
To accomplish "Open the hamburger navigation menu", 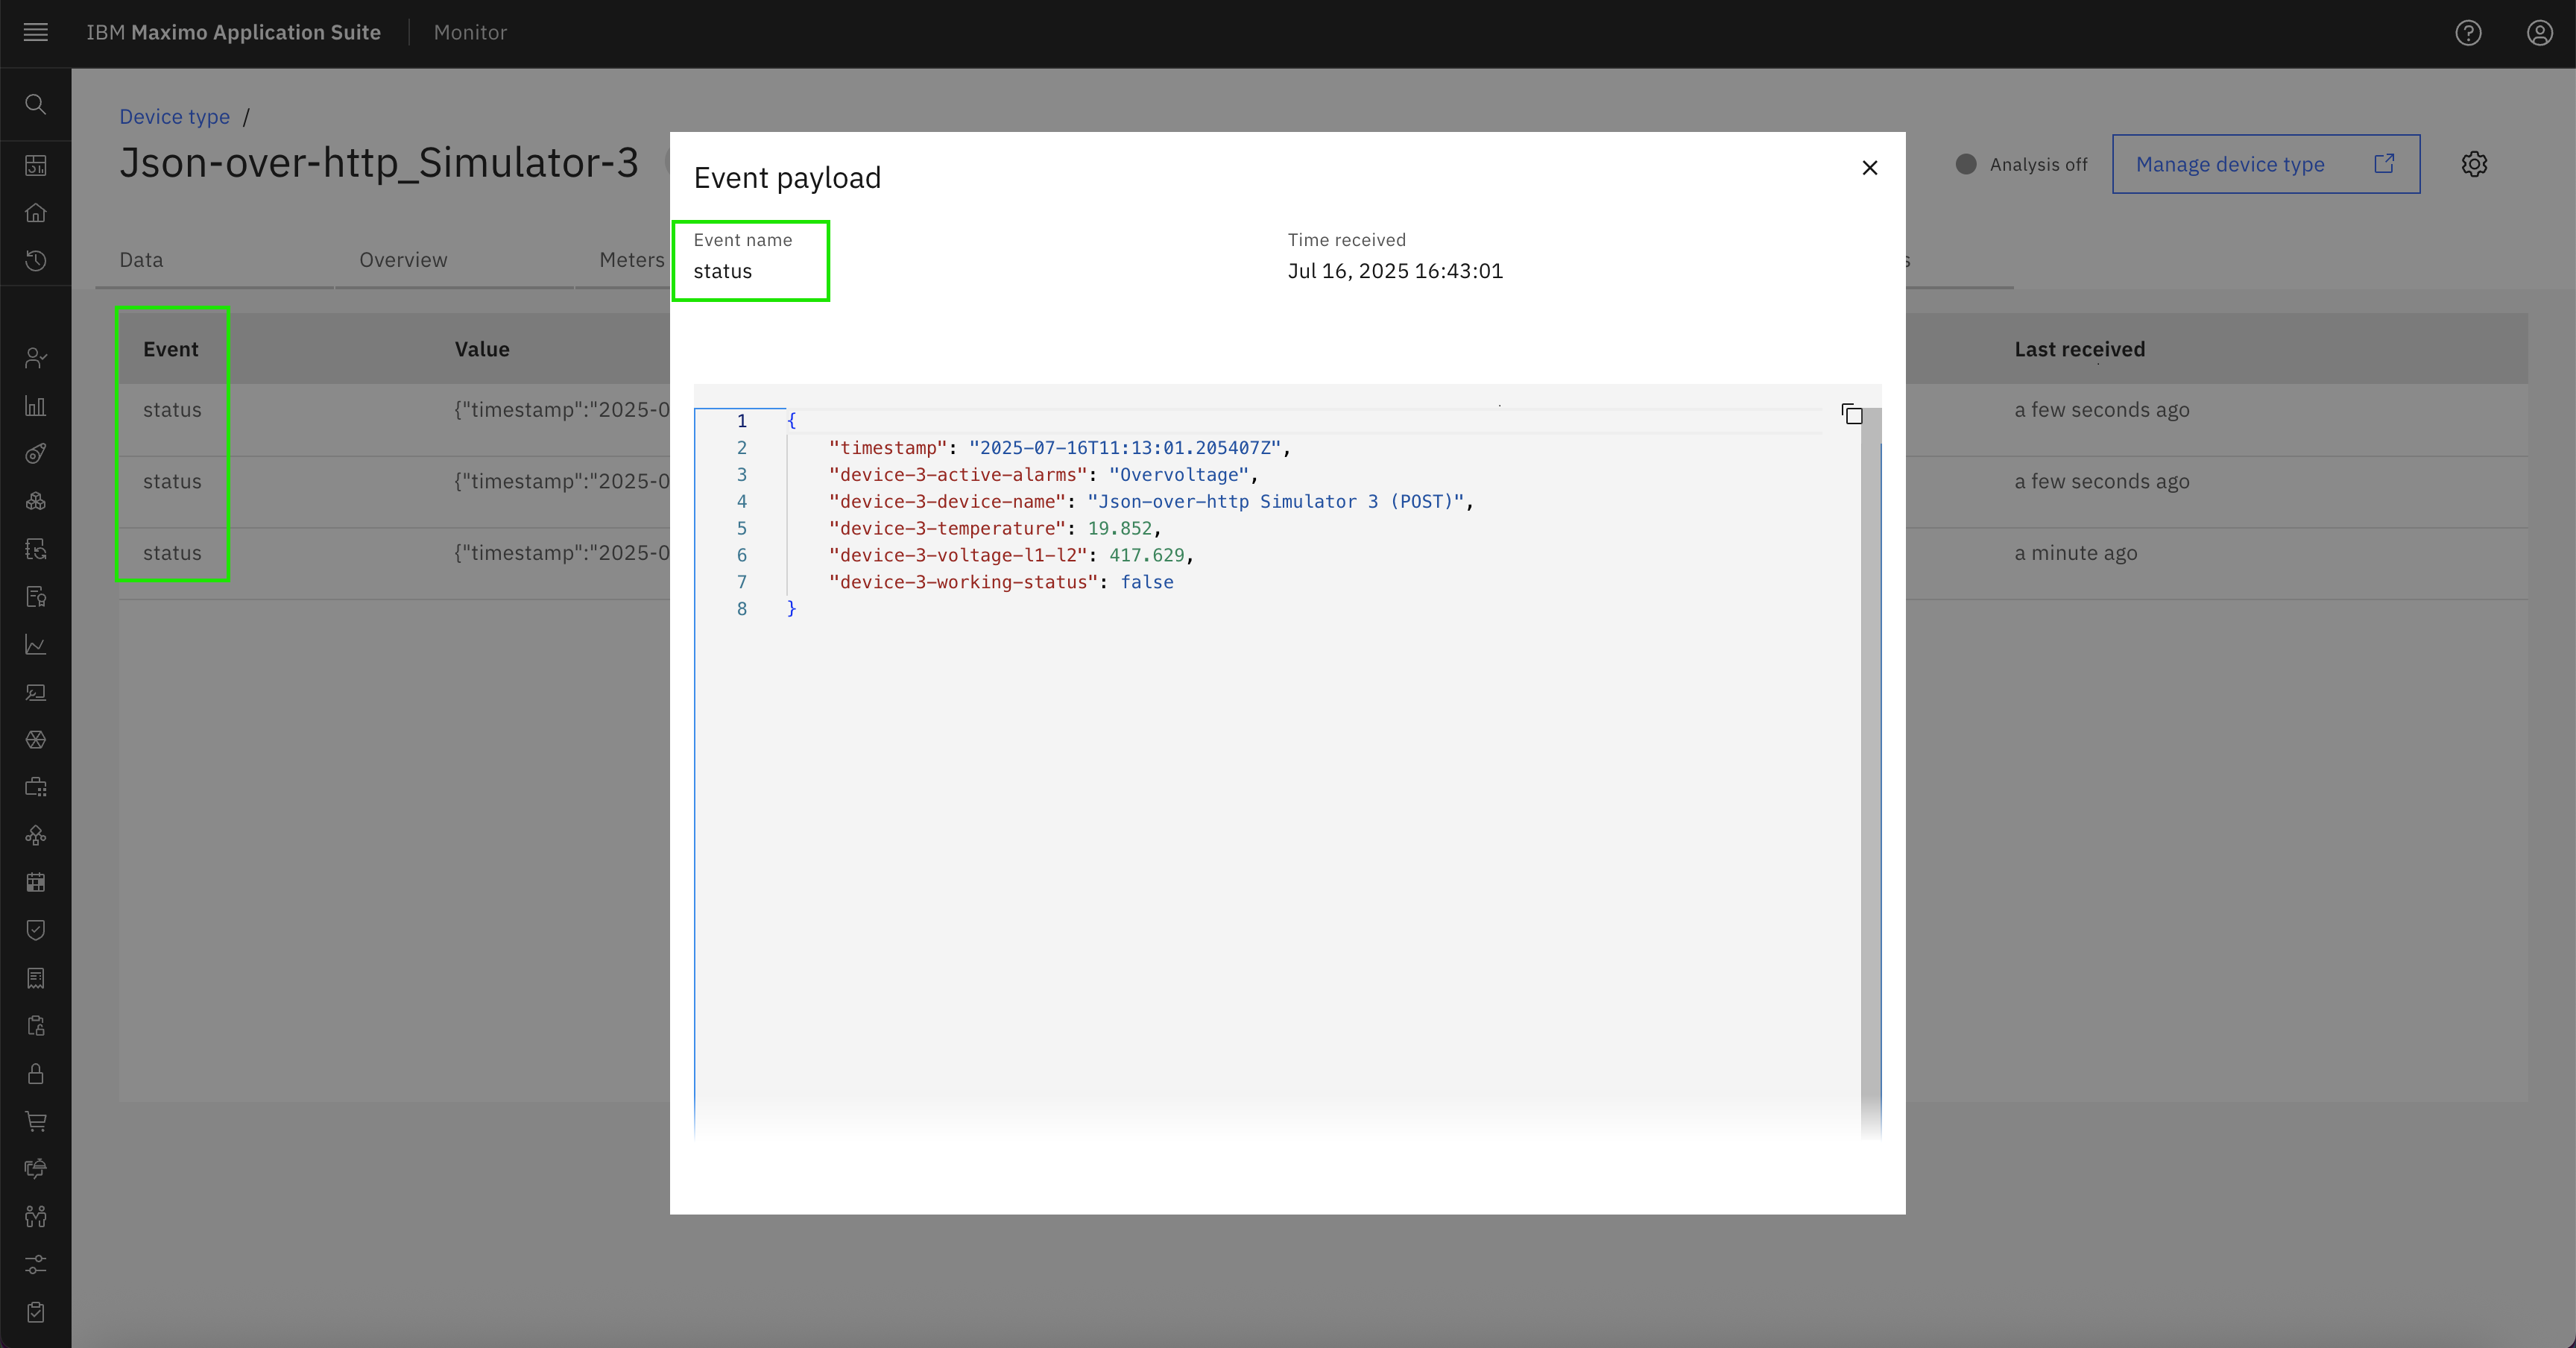I will click(36, 33).
